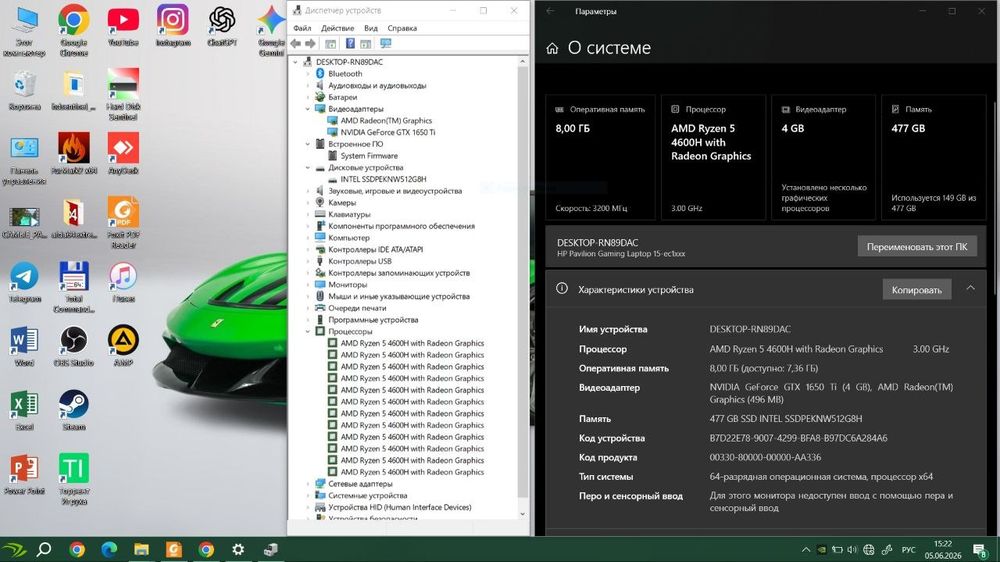Open YouTube desktop shortcut

(x=123, y=26)
